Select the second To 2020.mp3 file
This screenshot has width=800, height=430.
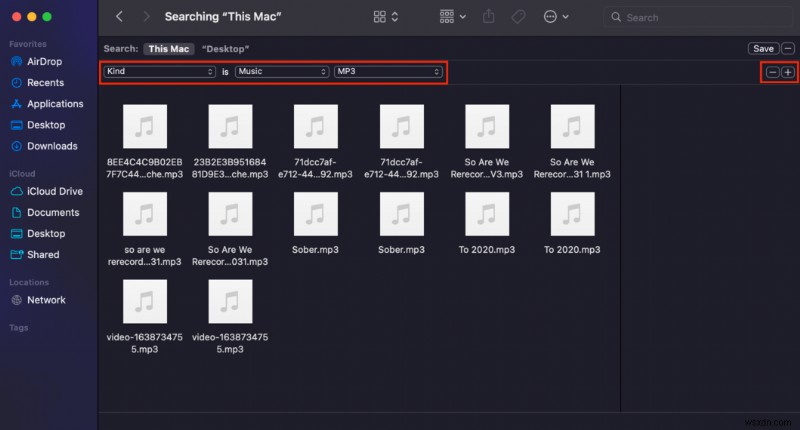[x=572, y=223]
